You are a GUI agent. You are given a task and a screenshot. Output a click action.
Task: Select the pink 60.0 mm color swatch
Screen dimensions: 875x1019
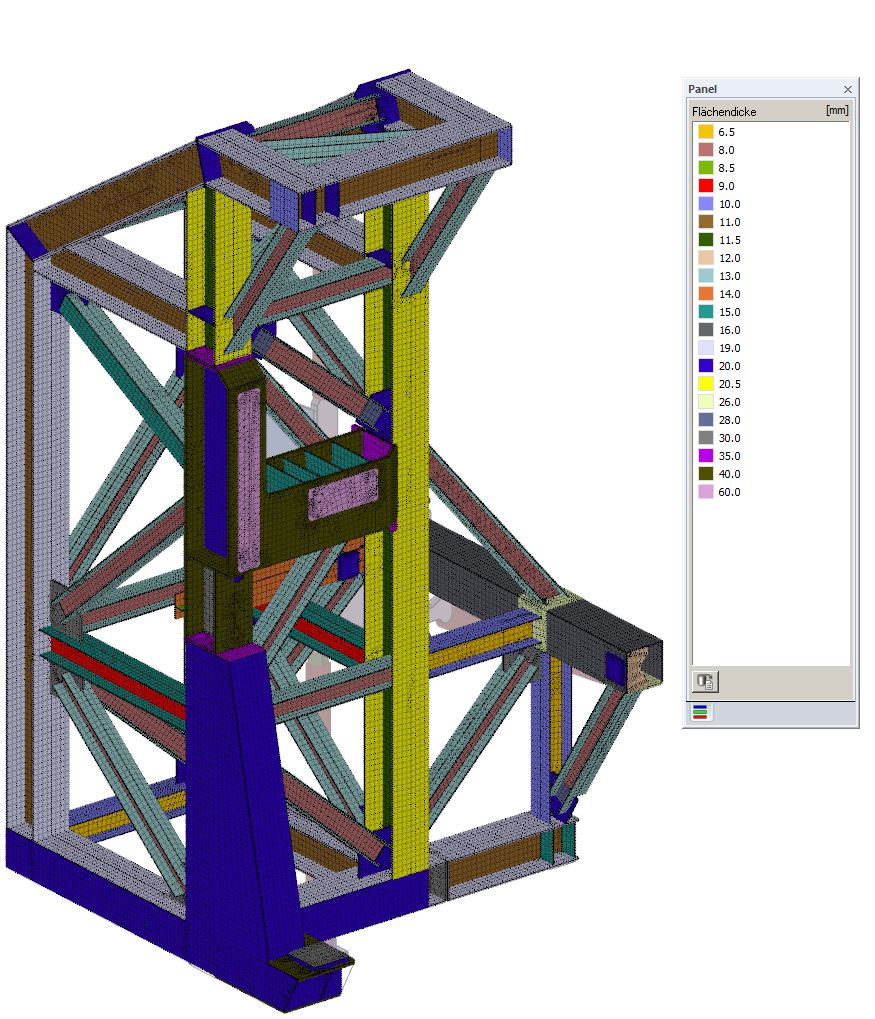(x=706, y=492)
